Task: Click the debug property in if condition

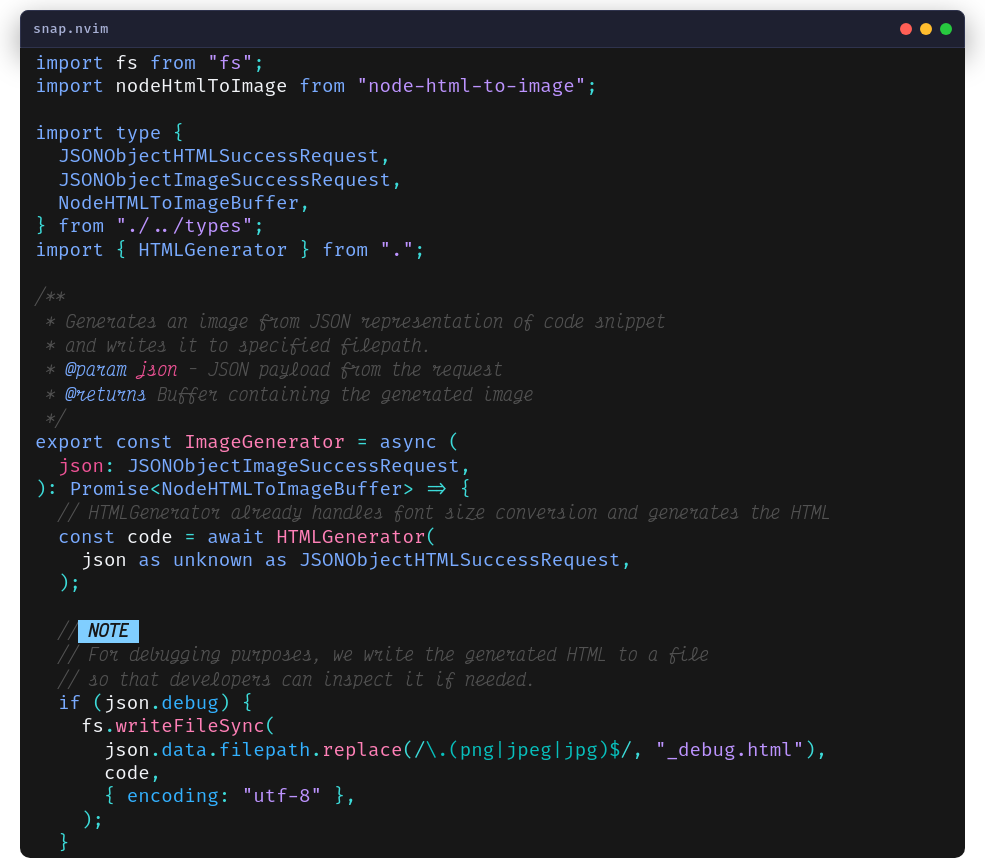Action: (x=190, y=703)
